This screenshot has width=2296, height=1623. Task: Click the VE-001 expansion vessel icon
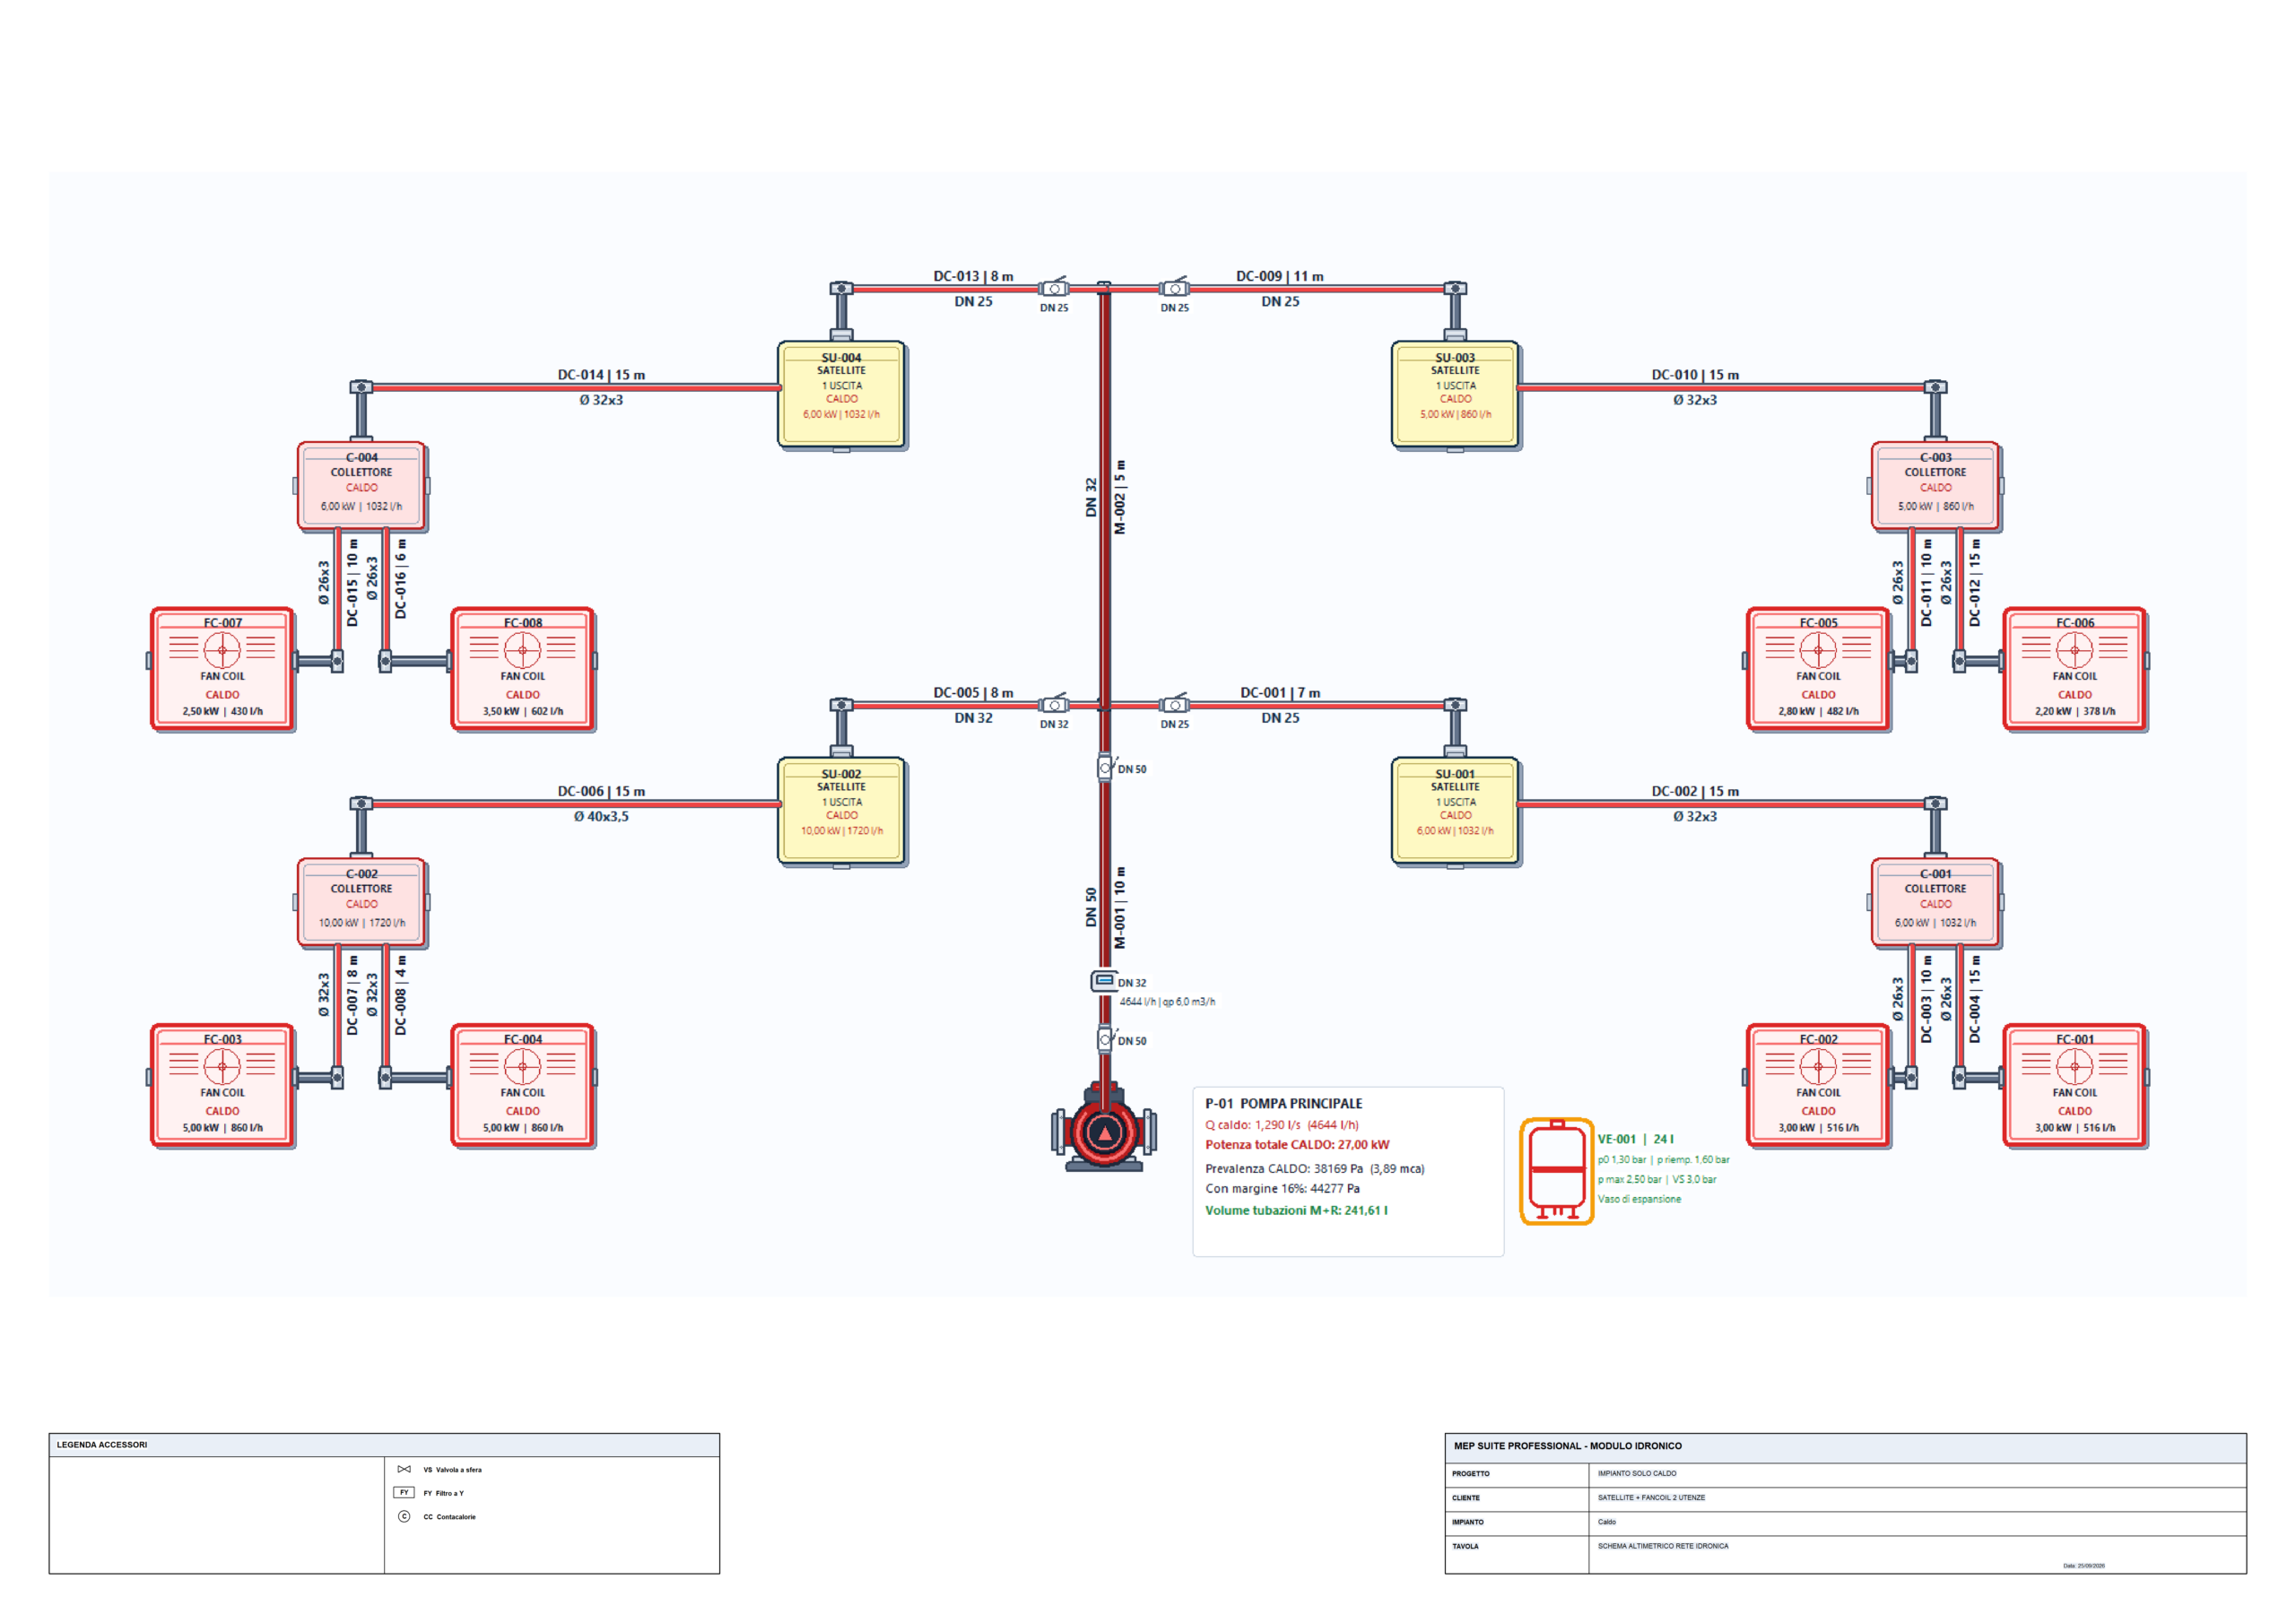[x=1556, y=1171]
